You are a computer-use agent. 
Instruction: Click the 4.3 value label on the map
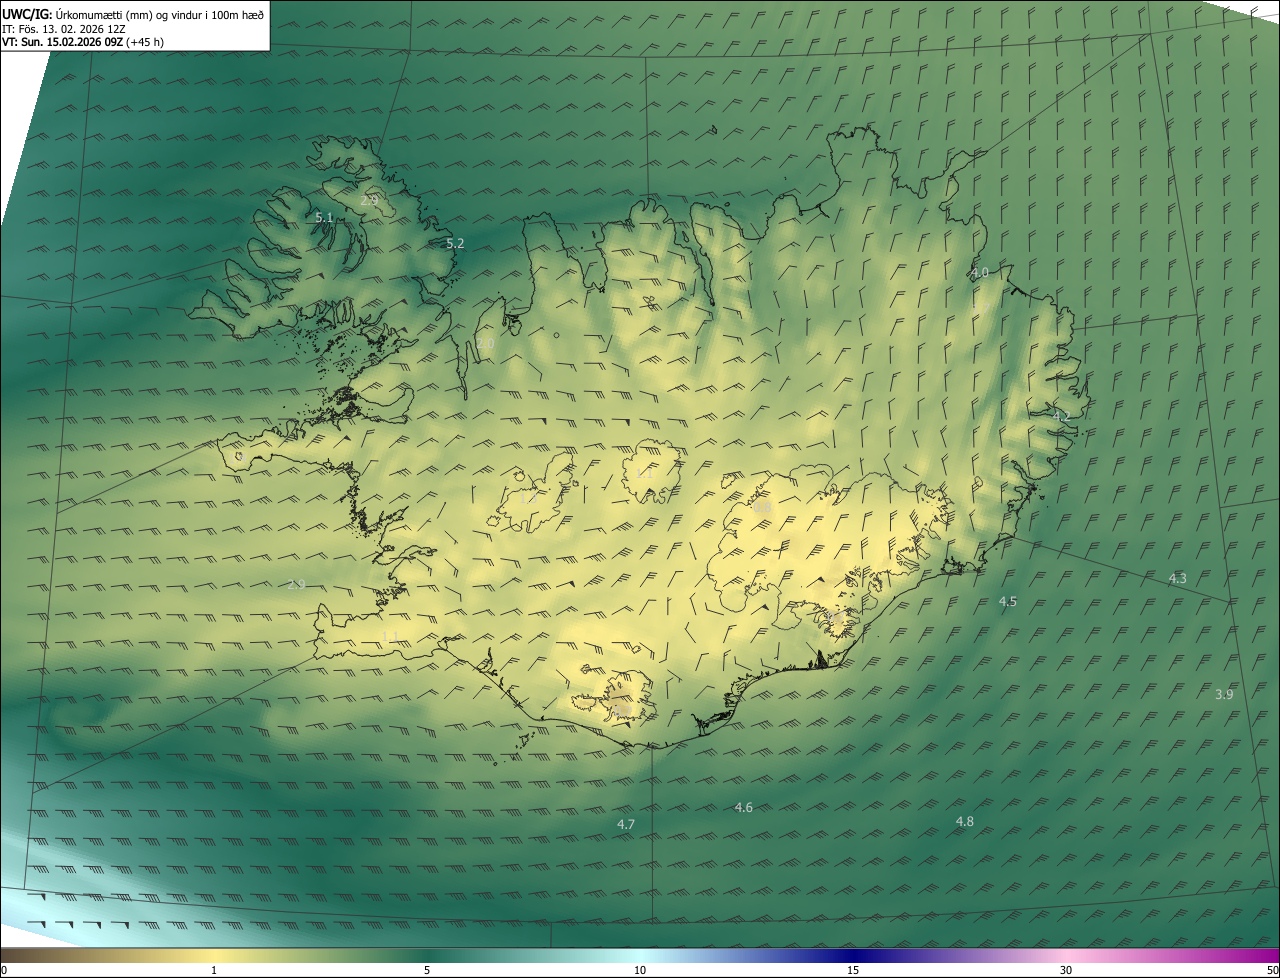1178,578
